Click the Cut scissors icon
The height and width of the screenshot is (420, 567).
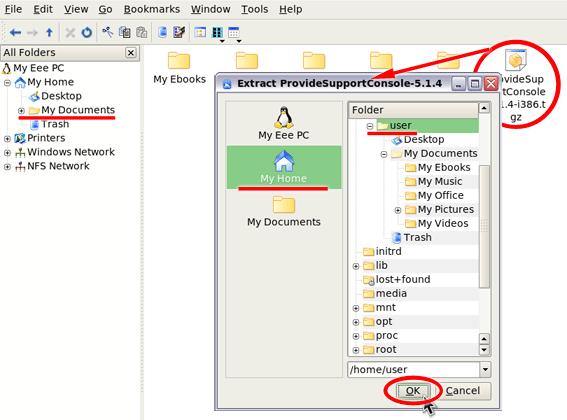(x=107, y=32)
